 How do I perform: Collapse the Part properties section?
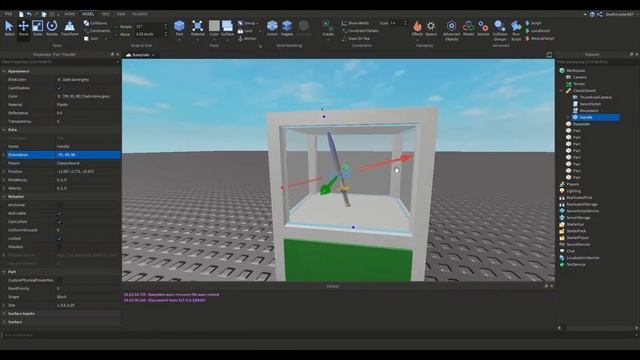click(x=4, y=272)
